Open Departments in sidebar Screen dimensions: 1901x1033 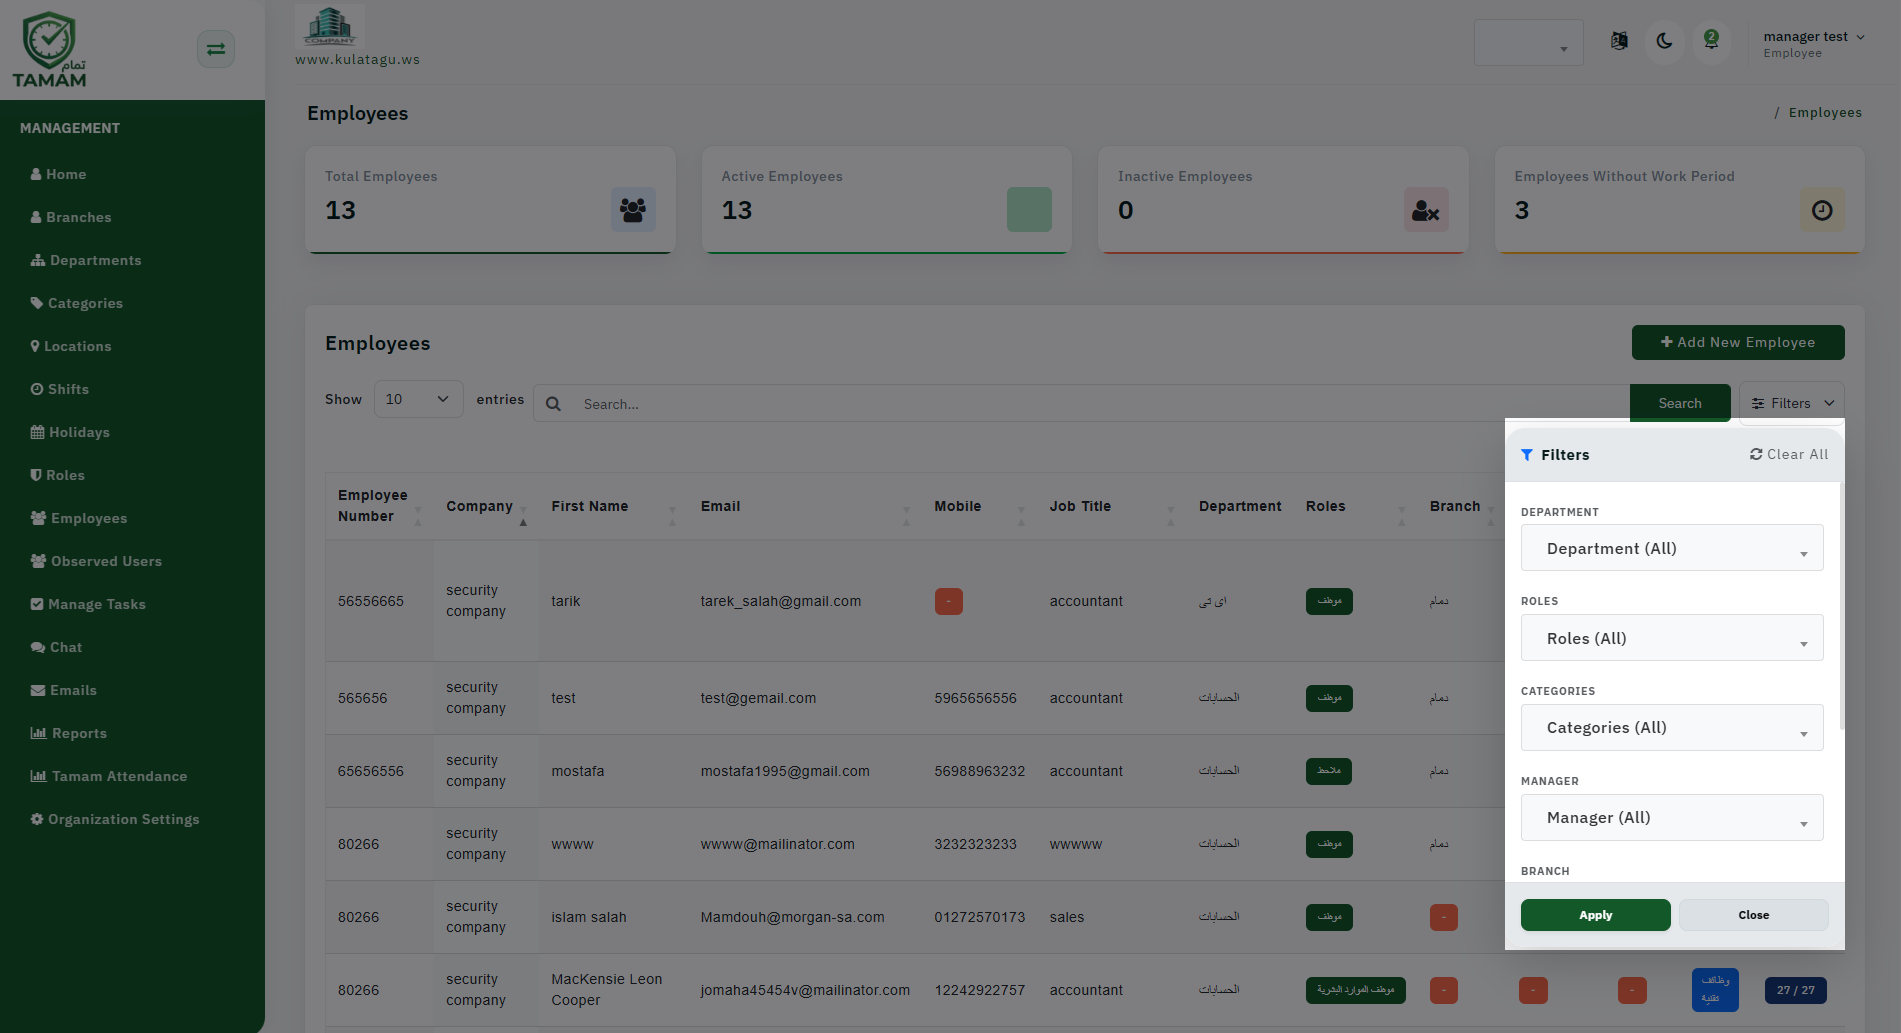pos(86,260)
